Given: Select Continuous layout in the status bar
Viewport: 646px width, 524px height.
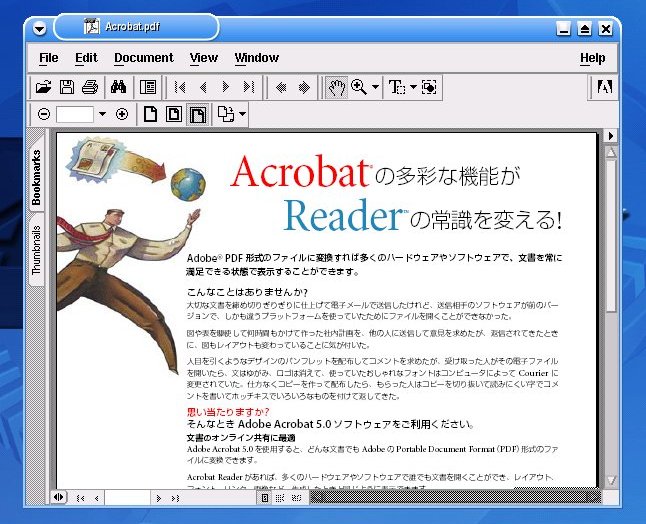Looking at the screenshot, I should point(280,498).
